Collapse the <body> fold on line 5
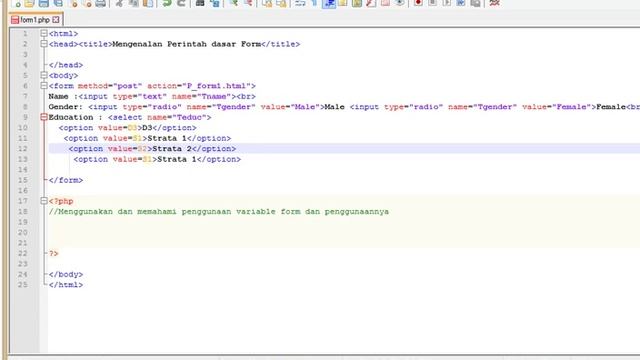Screen dimensions: 640x360 click(44, 75)
